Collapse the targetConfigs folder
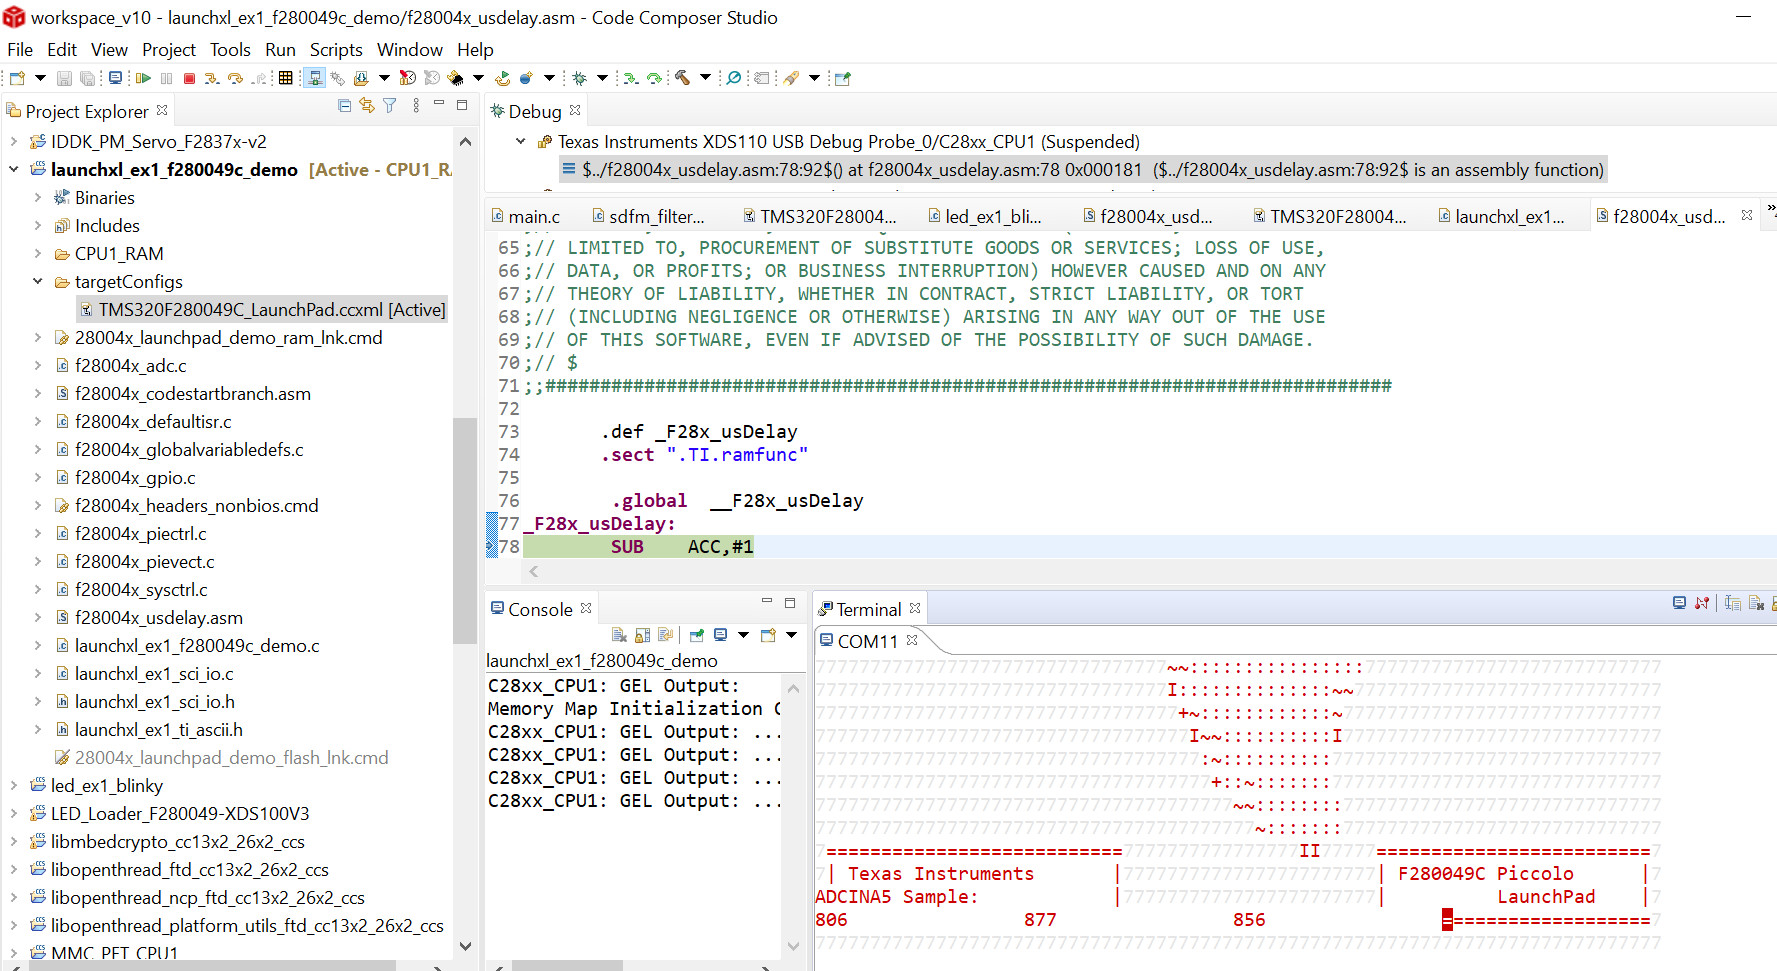1777x971 pixels. (x=38, y=282)
